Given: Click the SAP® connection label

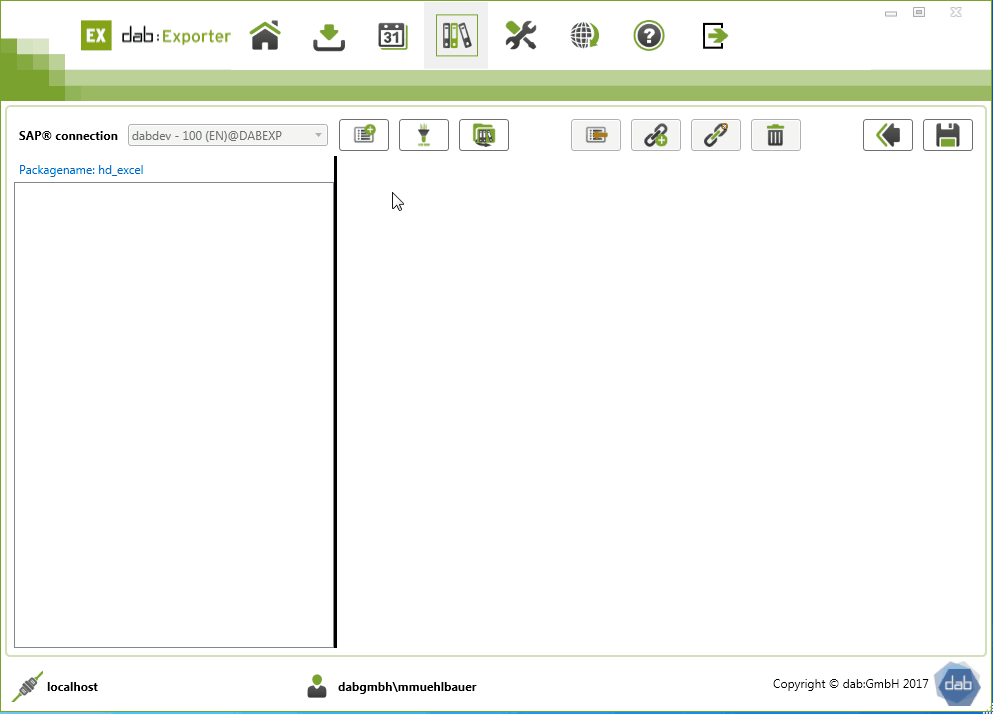Looking at the screenshot, I should pyautogui.click(x=68, y=136).
